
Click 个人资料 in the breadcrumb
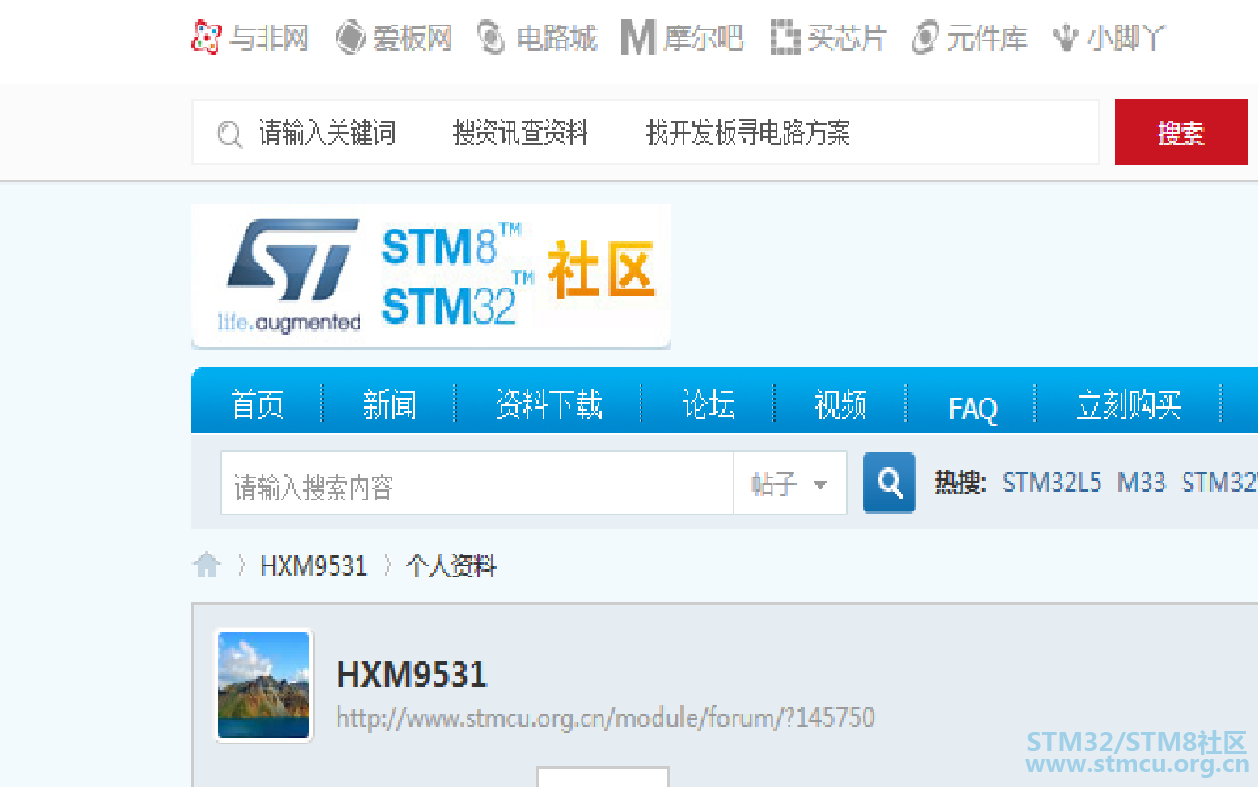pyautogui.click(x=451, y=566)
